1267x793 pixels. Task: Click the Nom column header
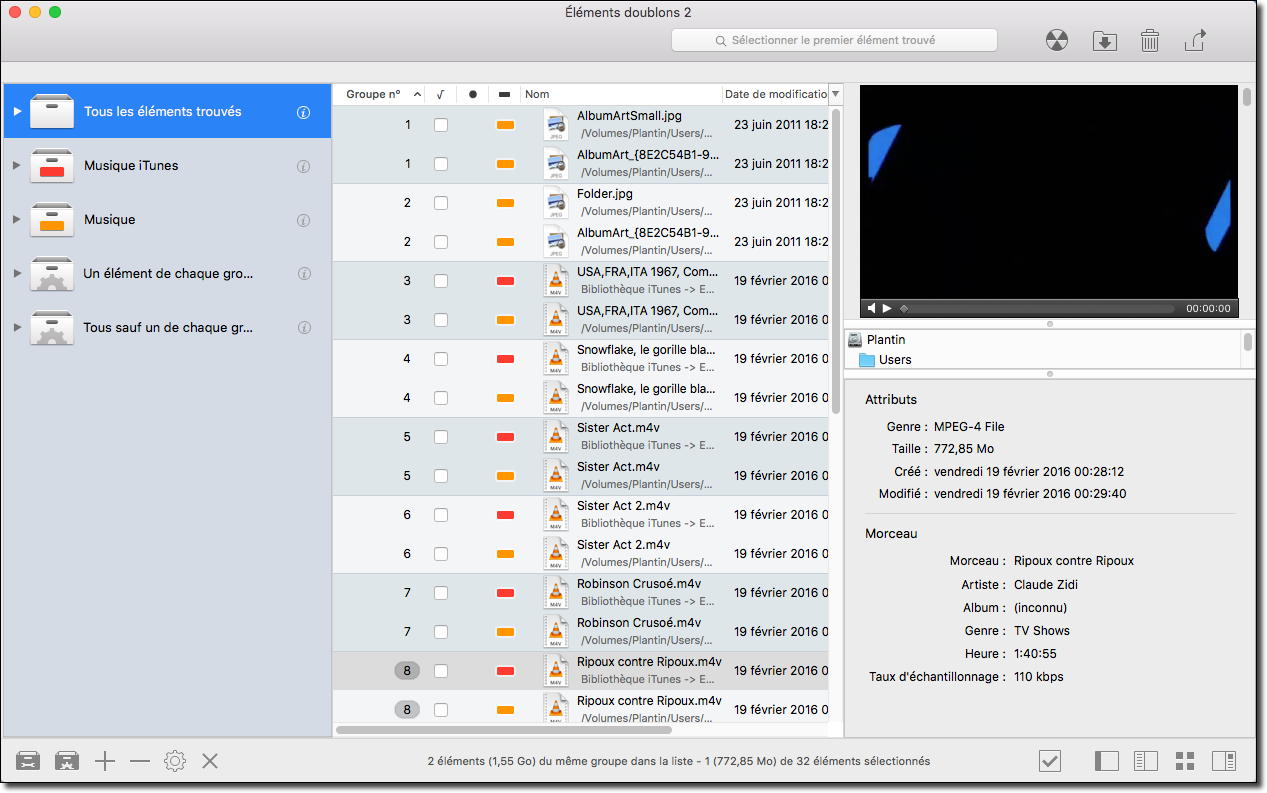621,94
